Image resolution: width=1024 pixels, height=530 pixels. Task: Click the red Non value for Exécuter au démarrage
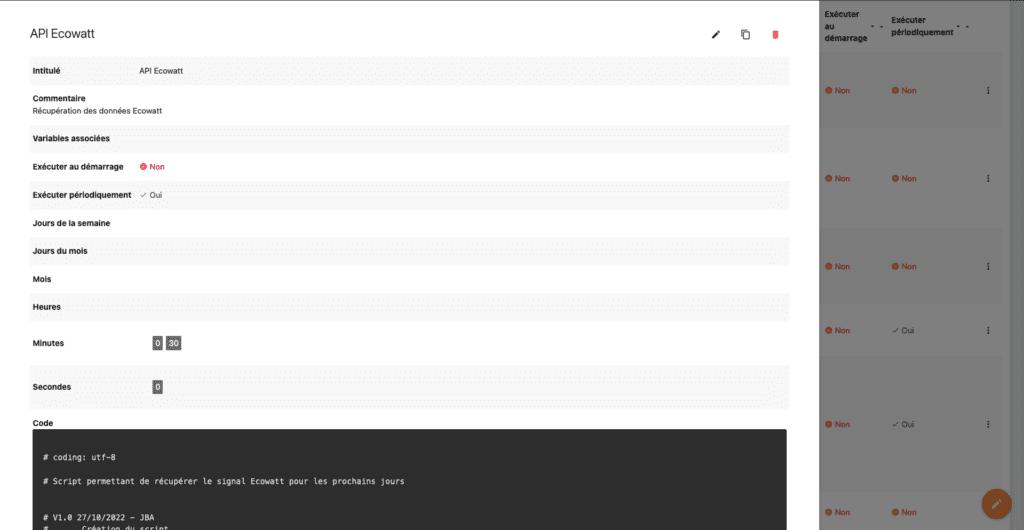point(152,167)
